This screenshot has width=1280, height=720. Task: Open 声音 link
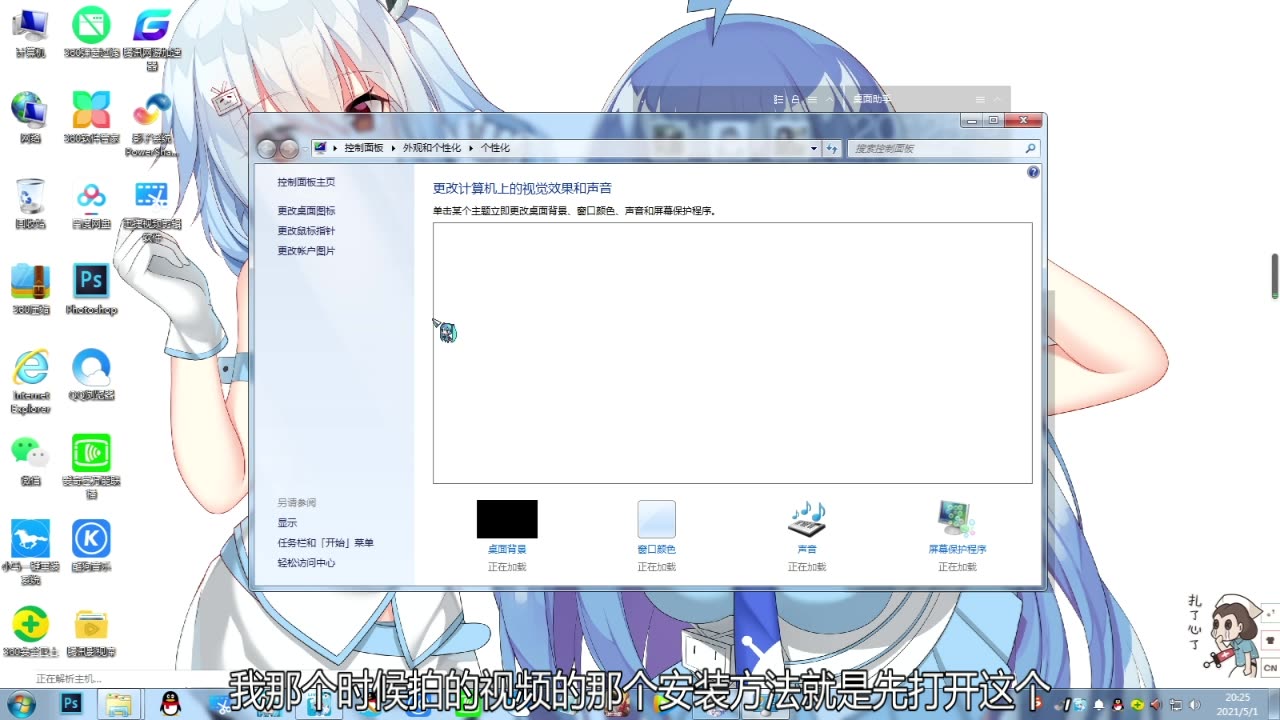coord(807,549)
